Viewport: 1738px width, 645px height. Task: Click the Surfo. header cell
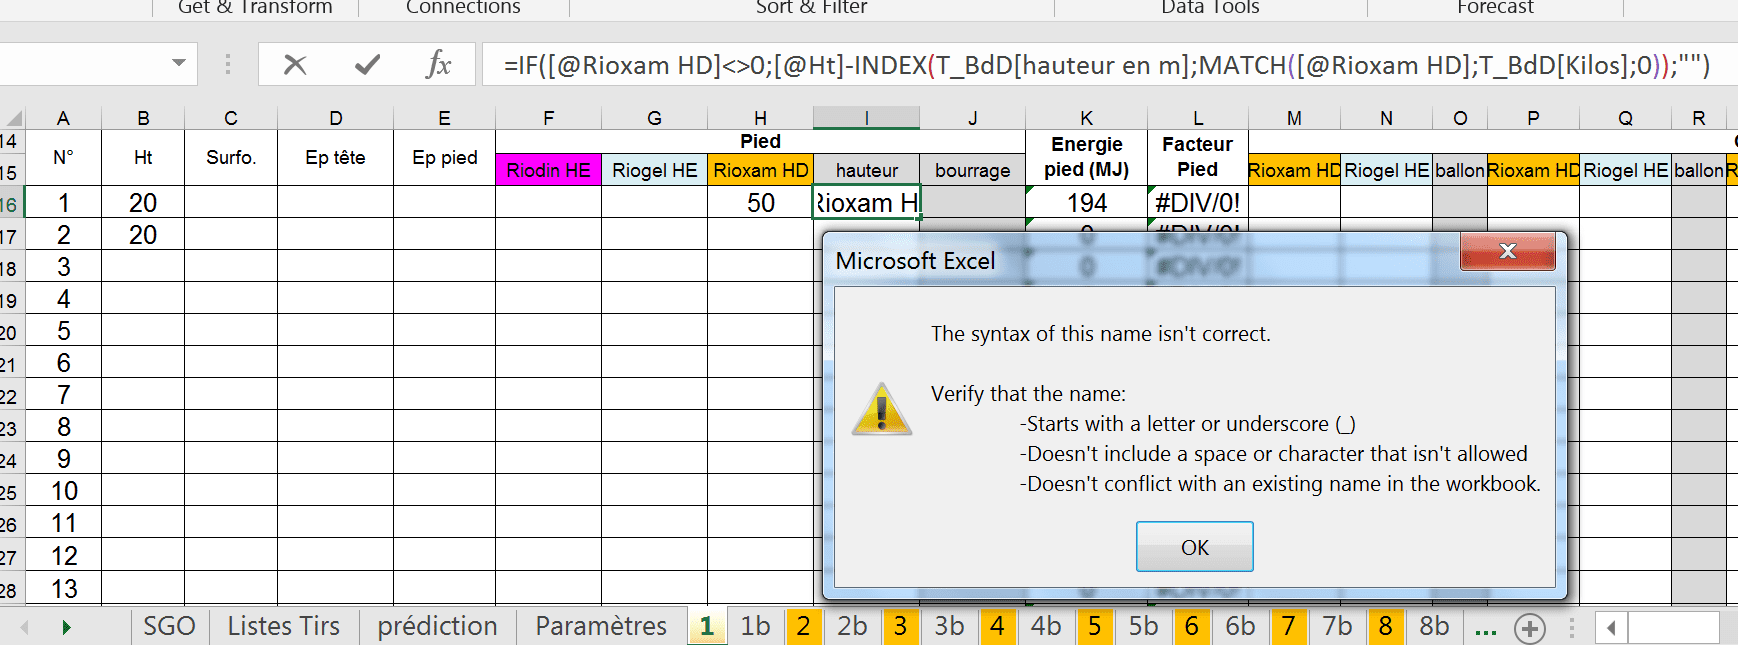tap(231, 157)
